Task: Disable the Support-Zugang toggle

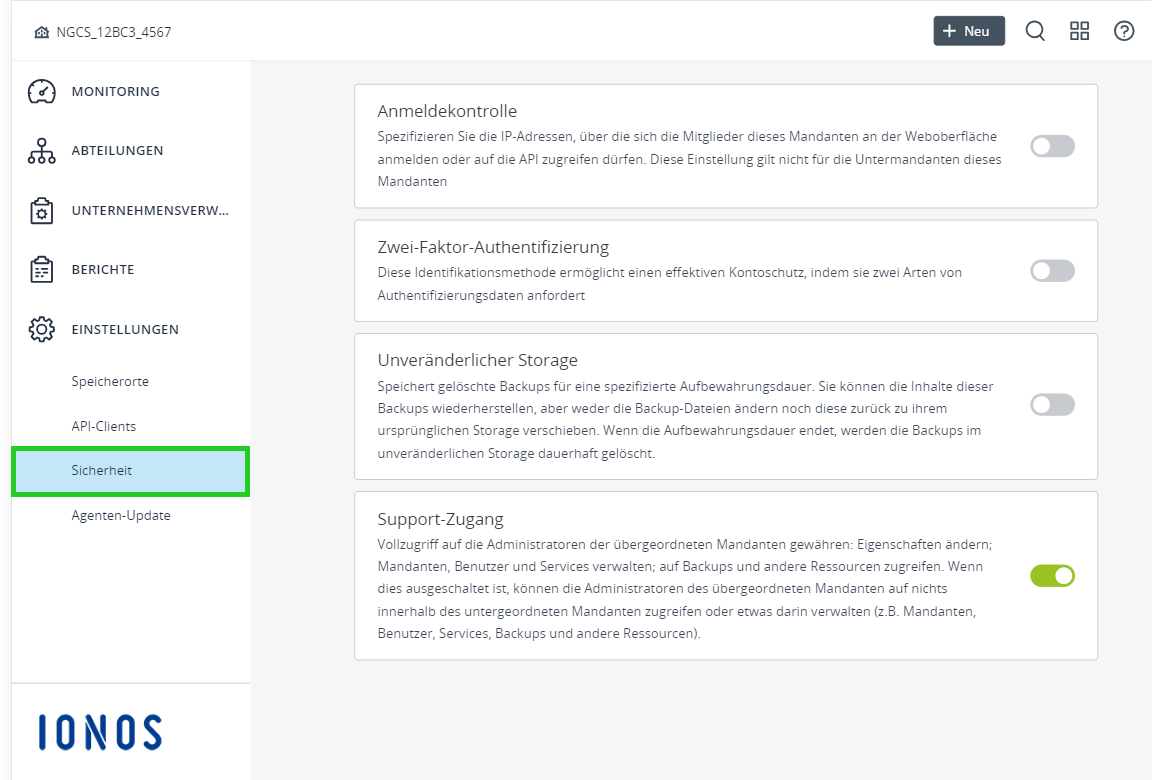Action: click(1052, 576)
